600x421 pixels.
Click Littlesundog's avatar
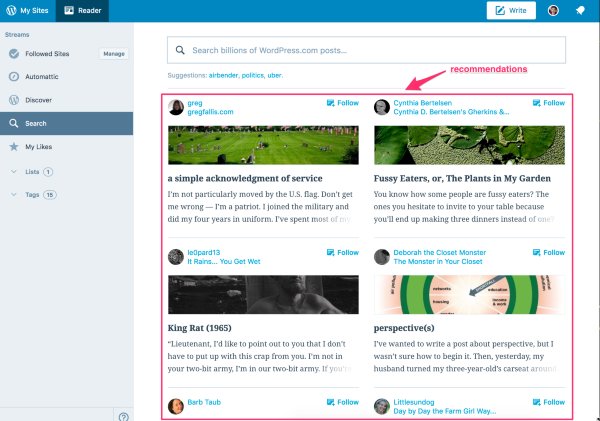tap(382, 406)
